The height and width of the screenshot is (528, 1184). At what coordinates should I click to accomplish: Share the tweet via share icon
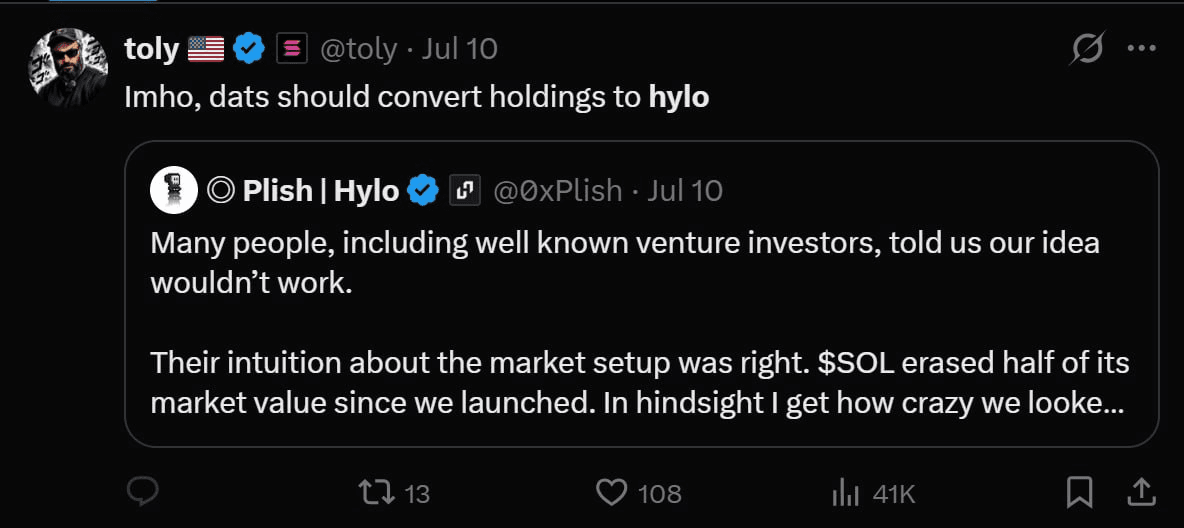point(1142,493)
